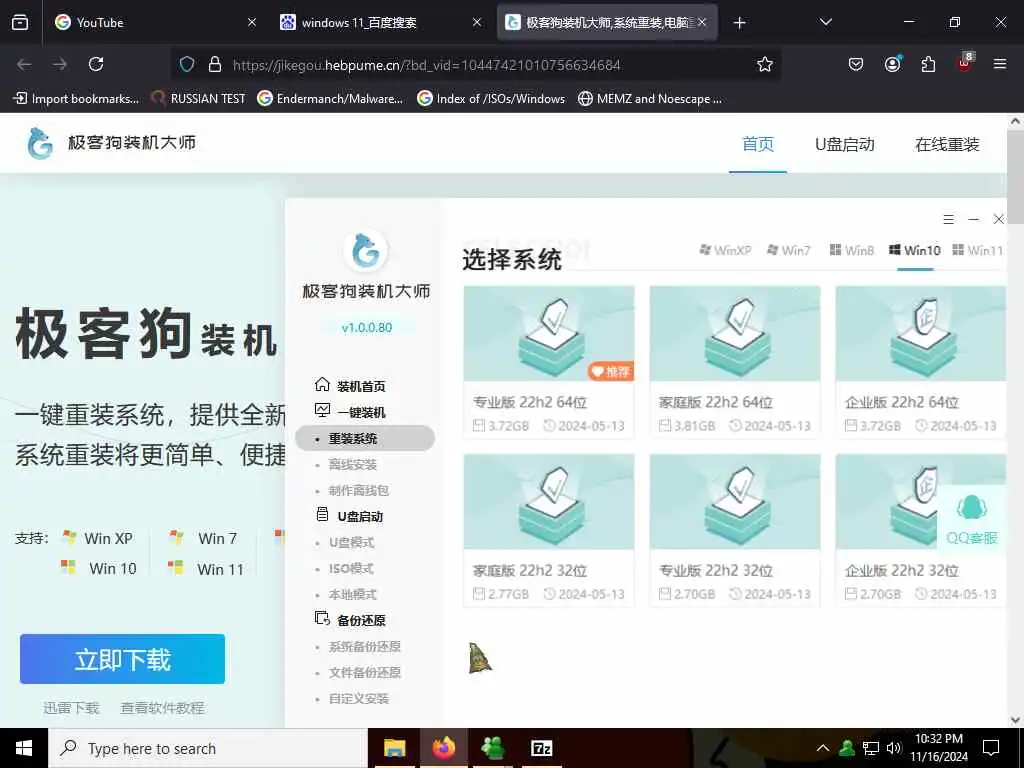
Task: Select 制作离线包 in the sidebar
Action: tap(359, 490)
